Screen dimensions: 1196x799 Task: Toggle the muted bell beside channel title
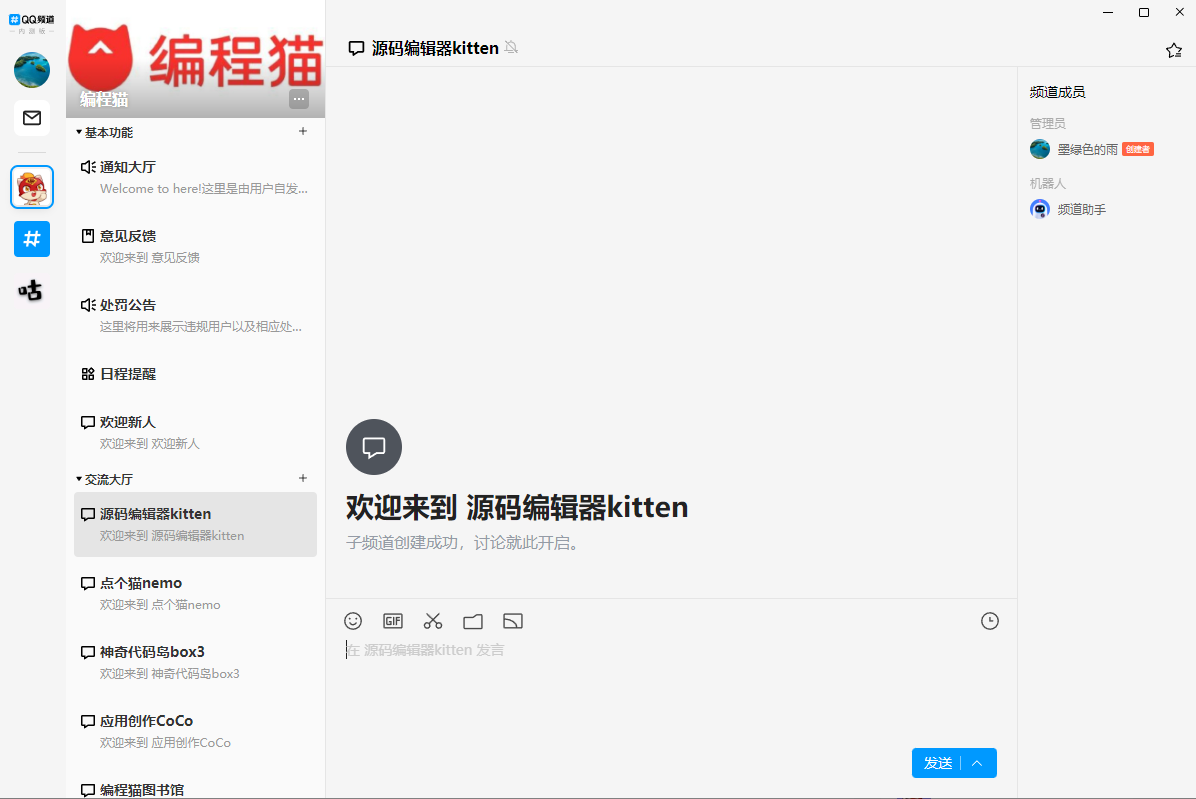[x=511, y=47]
